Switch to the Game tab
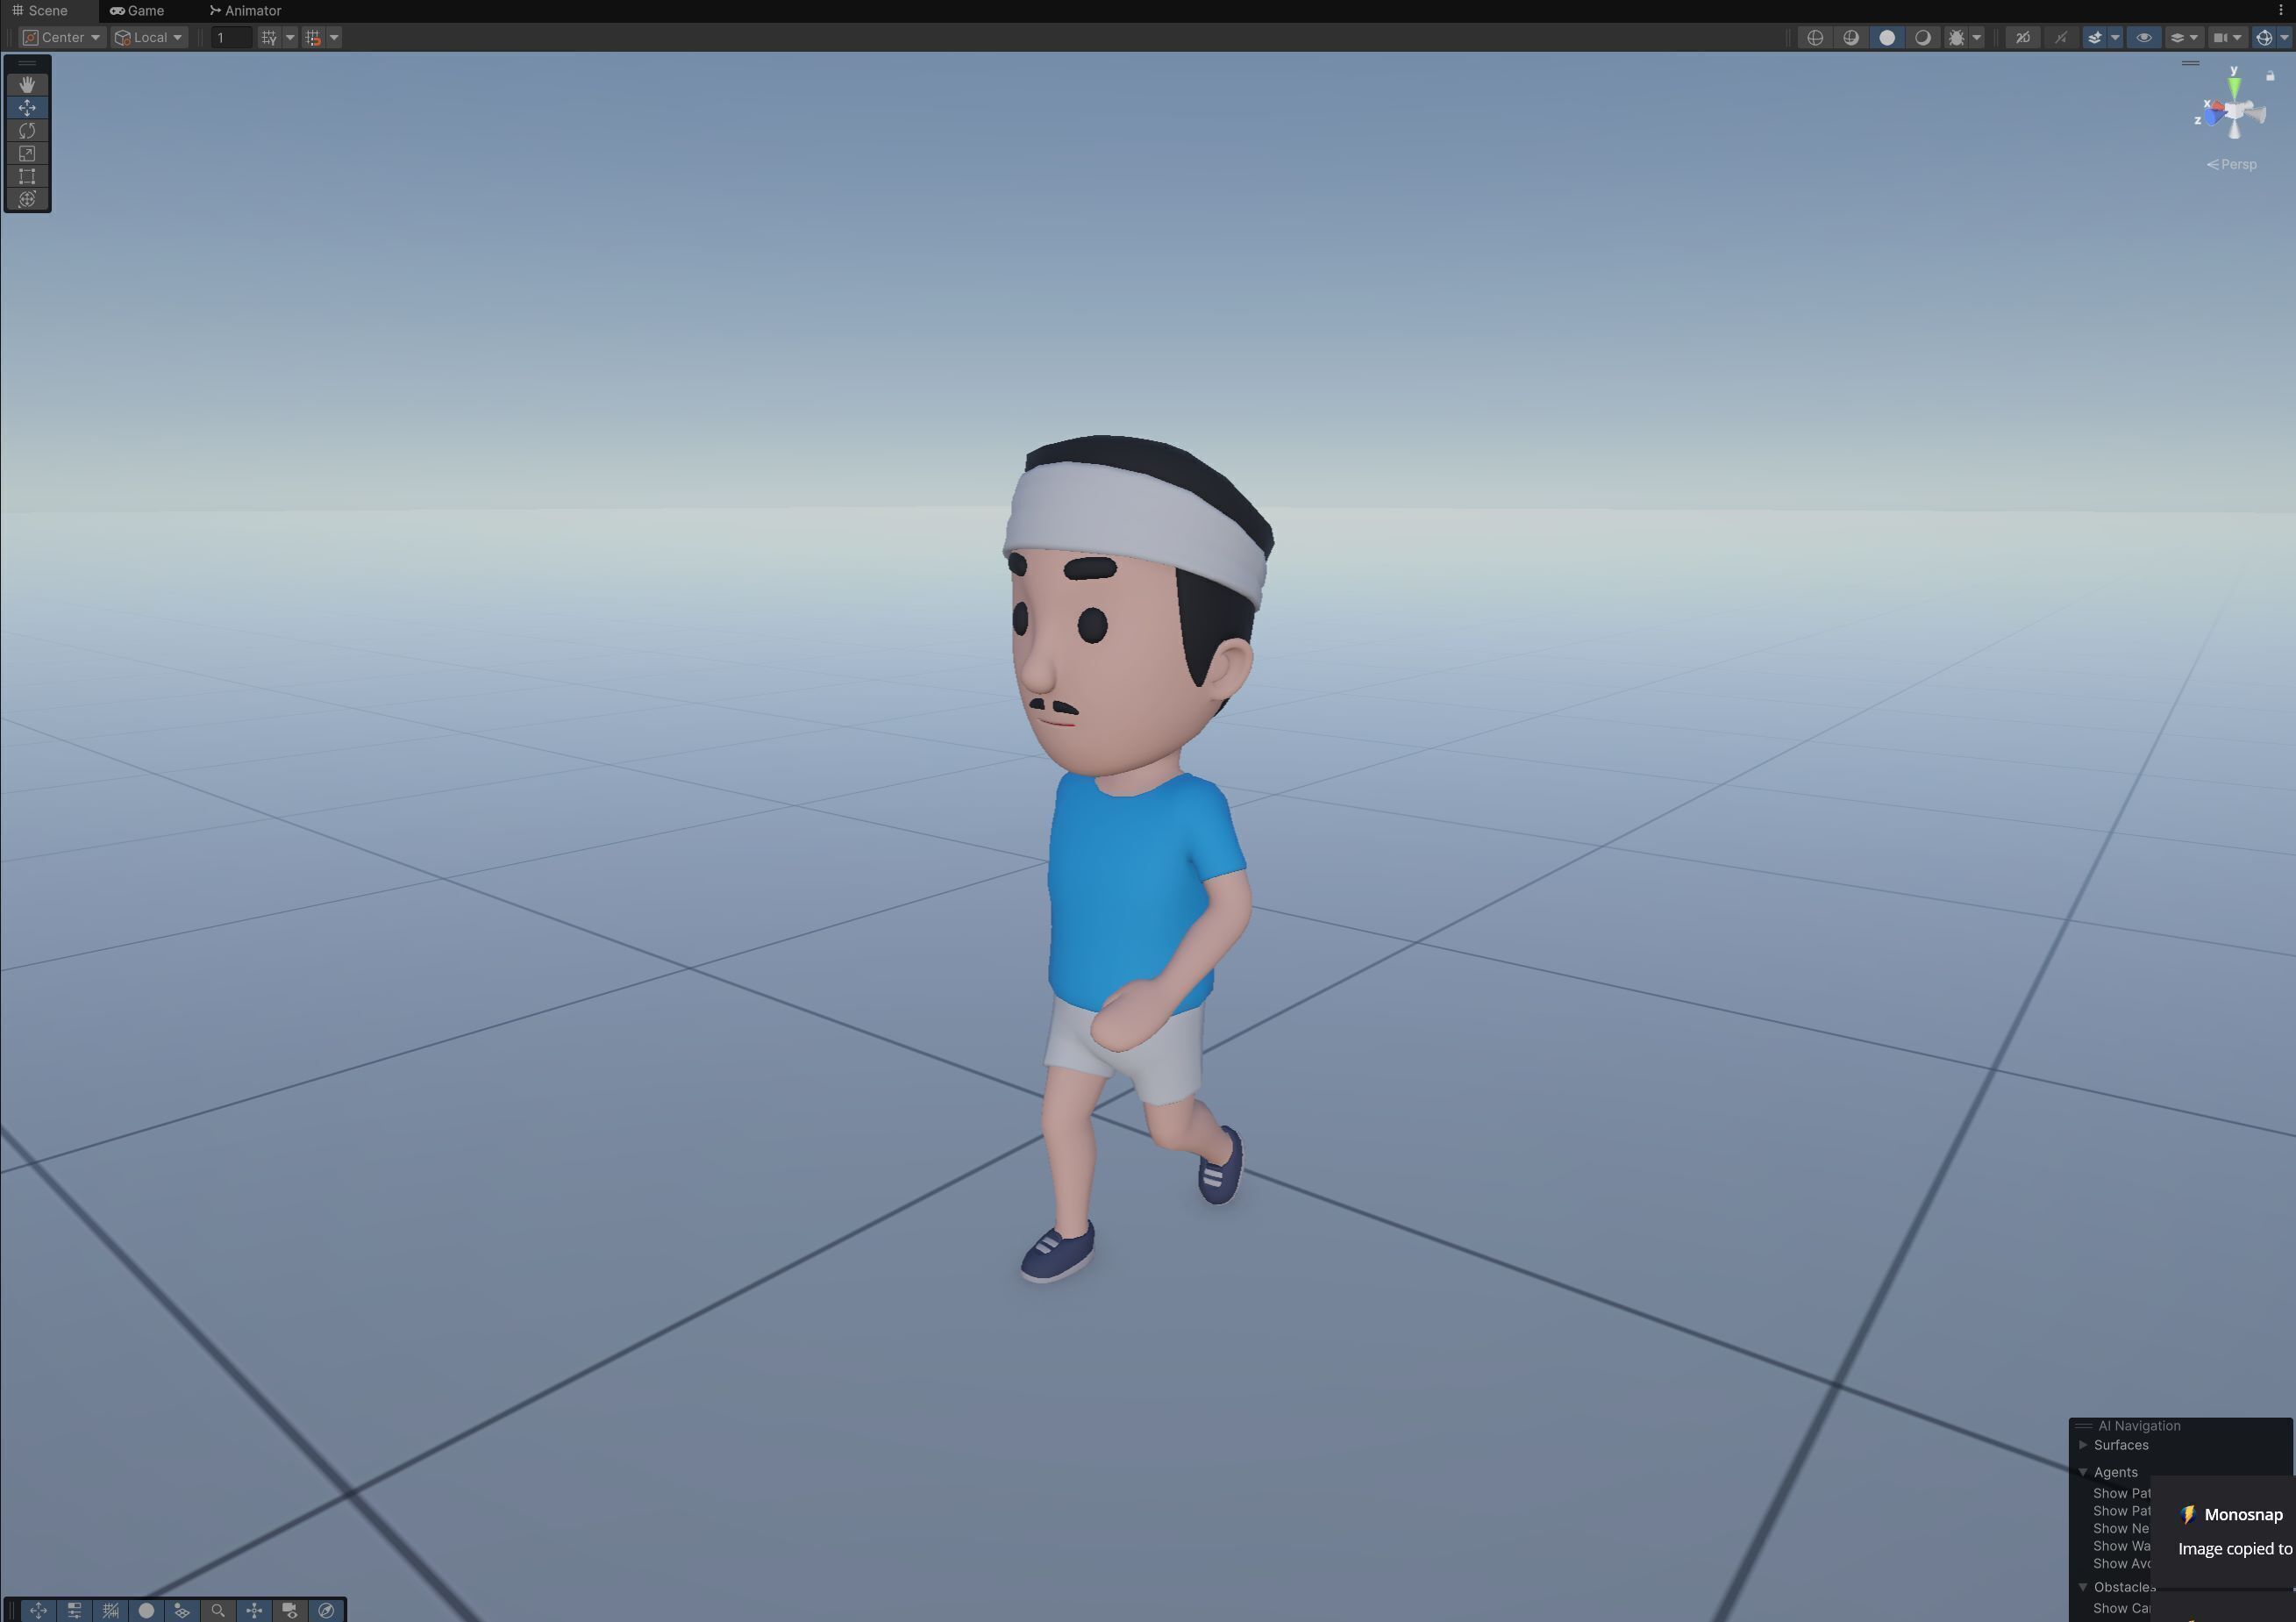 point(137,10)
